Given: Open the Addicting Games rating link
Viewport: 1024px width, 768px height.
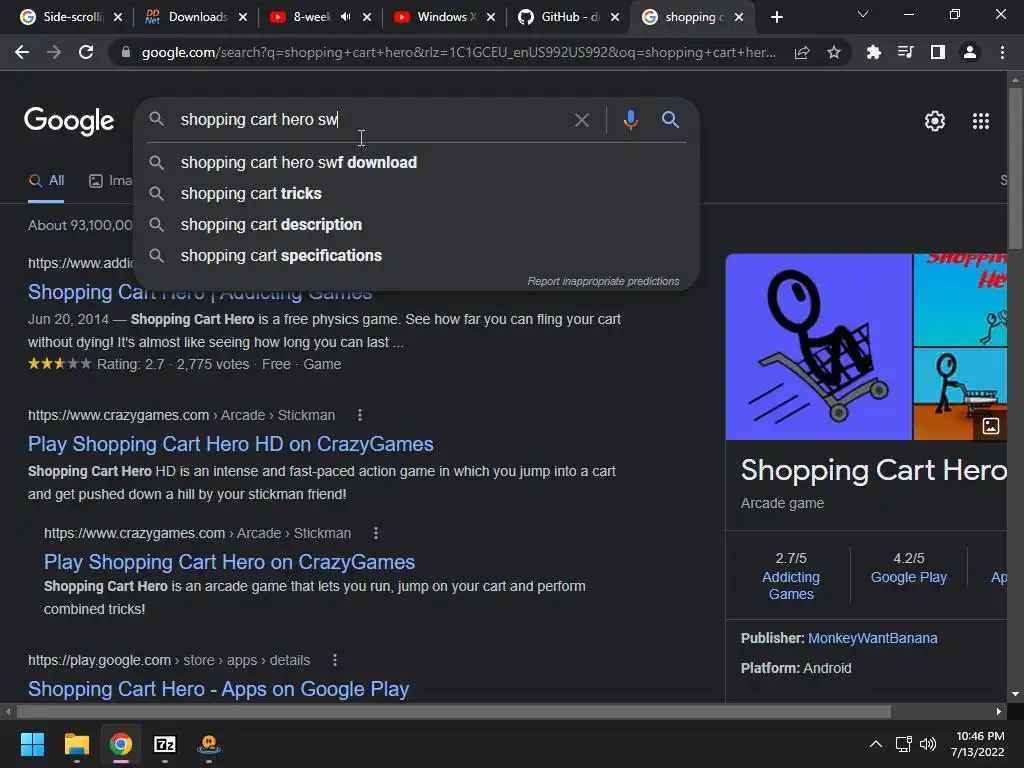Looking at the screenshot, I should click(x=790, y=586).
